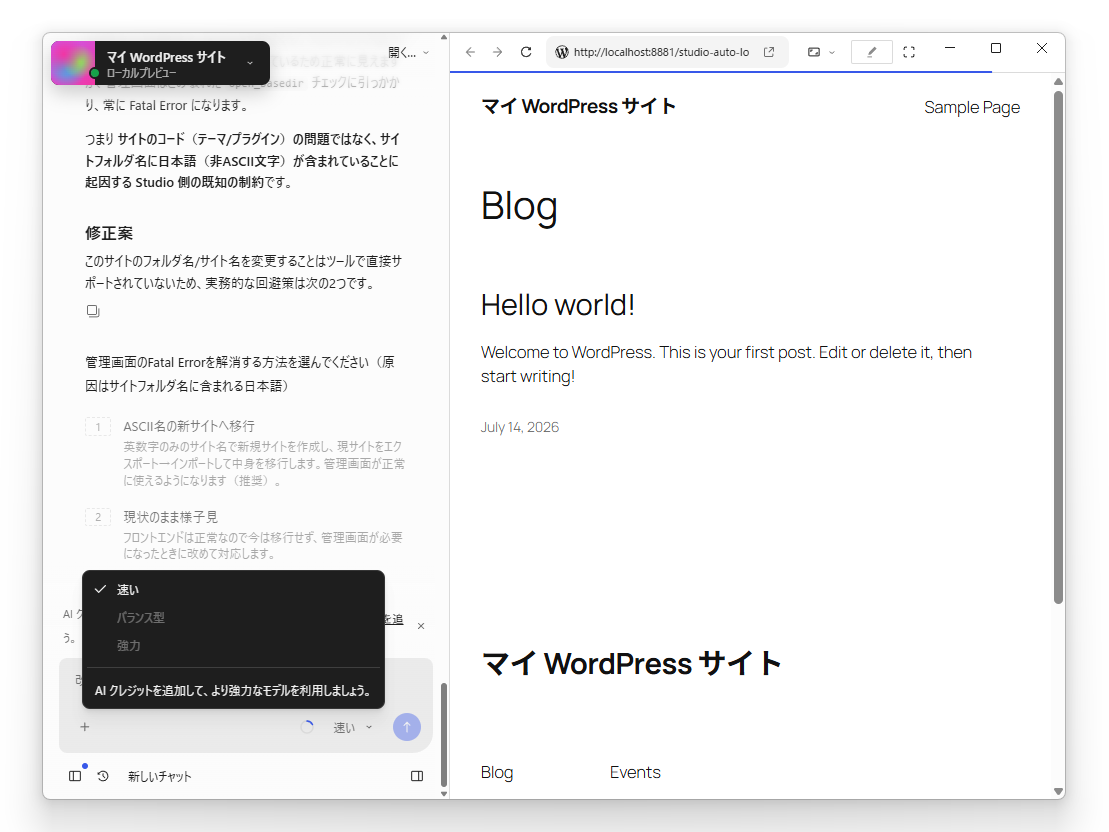Select the バランス型 model option
The height and width of the screenshot is (832, 1109).
click(x=233, y=618)
